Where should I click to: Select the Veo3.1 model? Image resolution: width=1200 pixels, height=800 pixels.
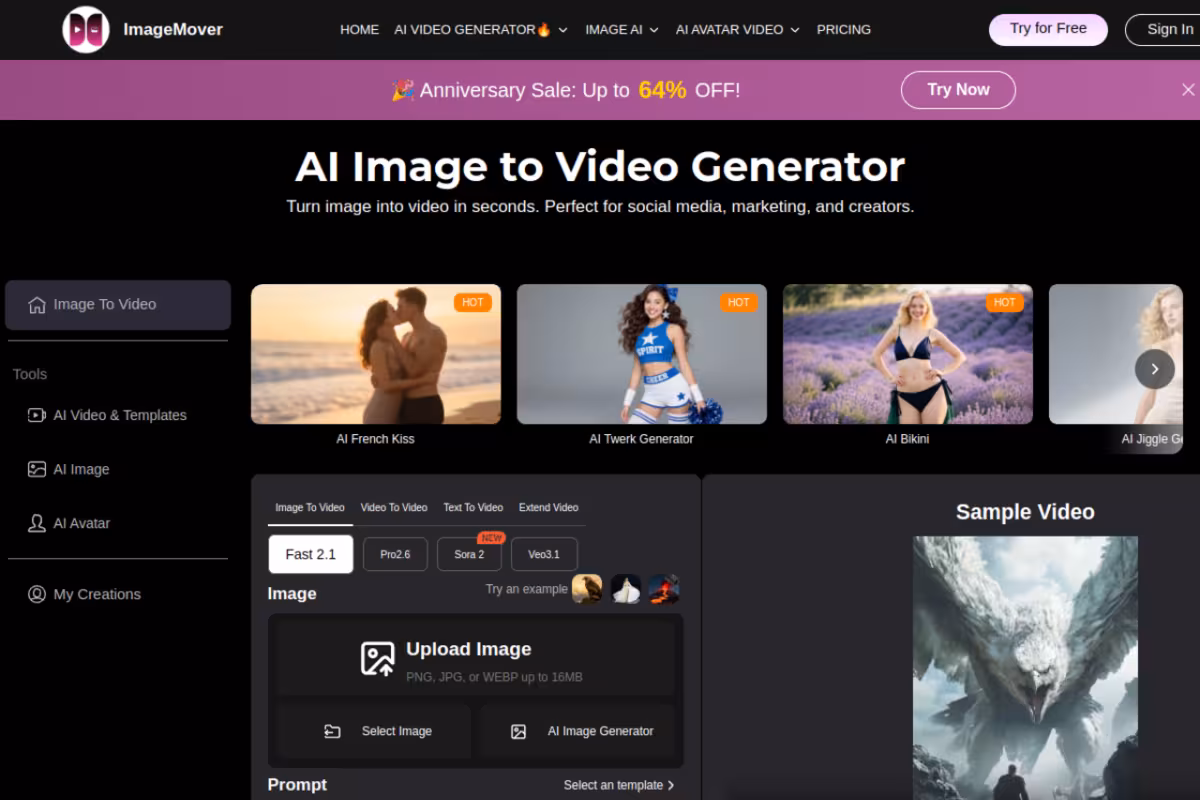[x=544, y=554]
